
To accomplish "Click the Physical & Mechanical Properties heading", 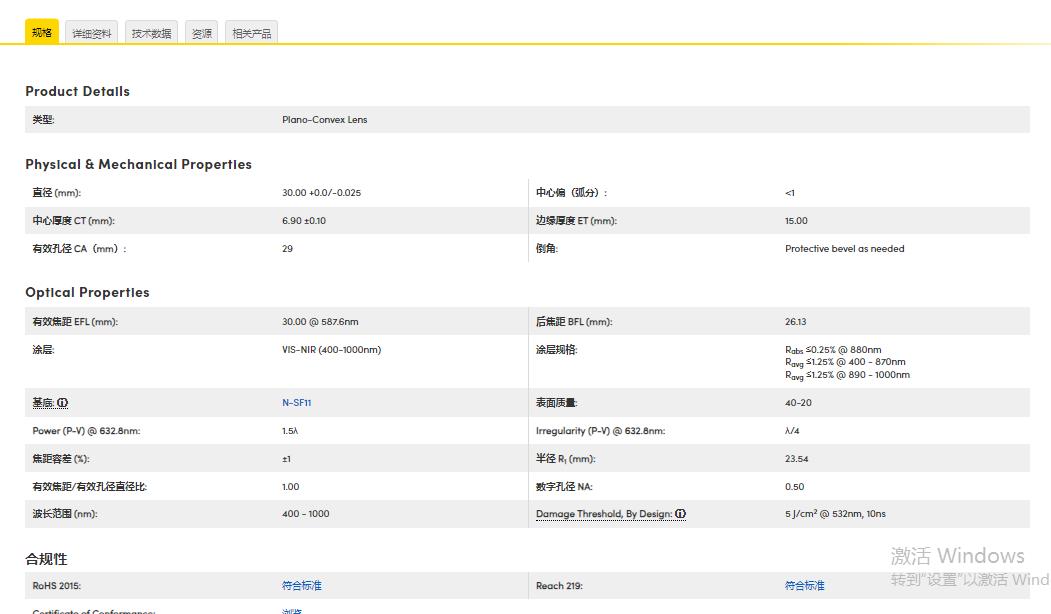I will (x=138, y=164).
